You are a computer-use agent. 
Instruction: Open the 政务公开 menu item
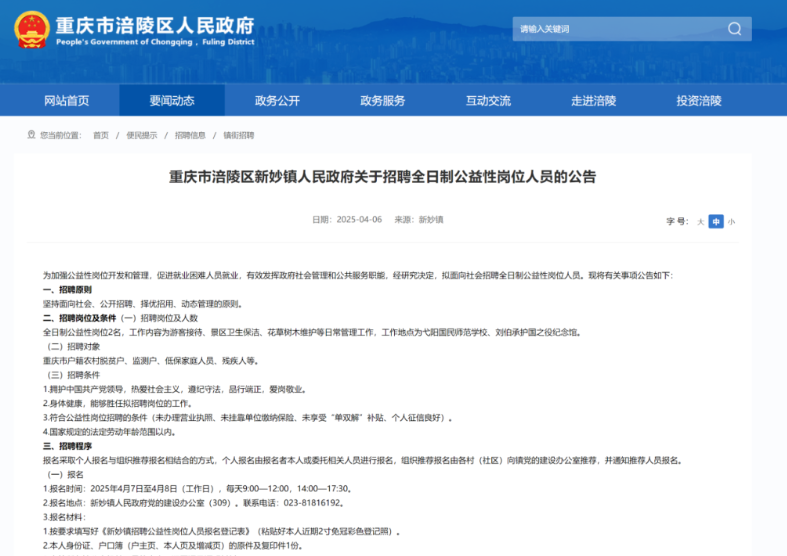277,101
